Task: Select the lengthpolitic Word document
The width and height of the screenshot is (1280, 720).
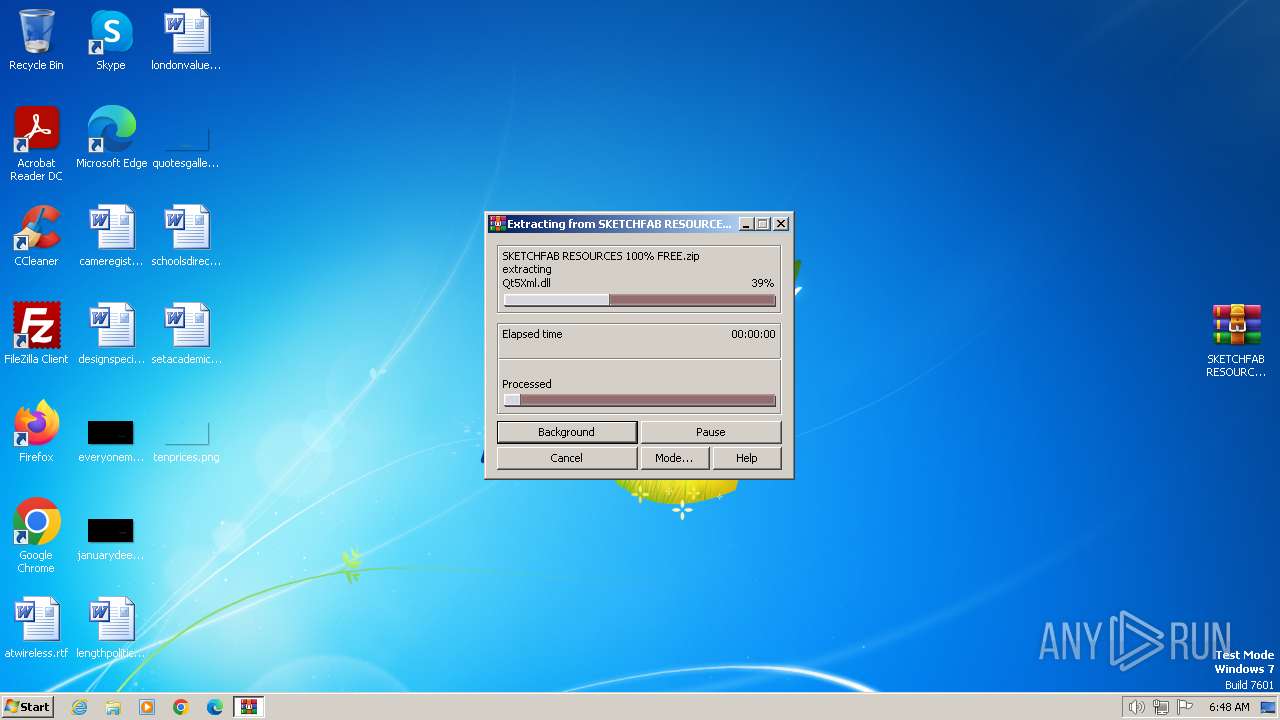Action: coord(111,628)
